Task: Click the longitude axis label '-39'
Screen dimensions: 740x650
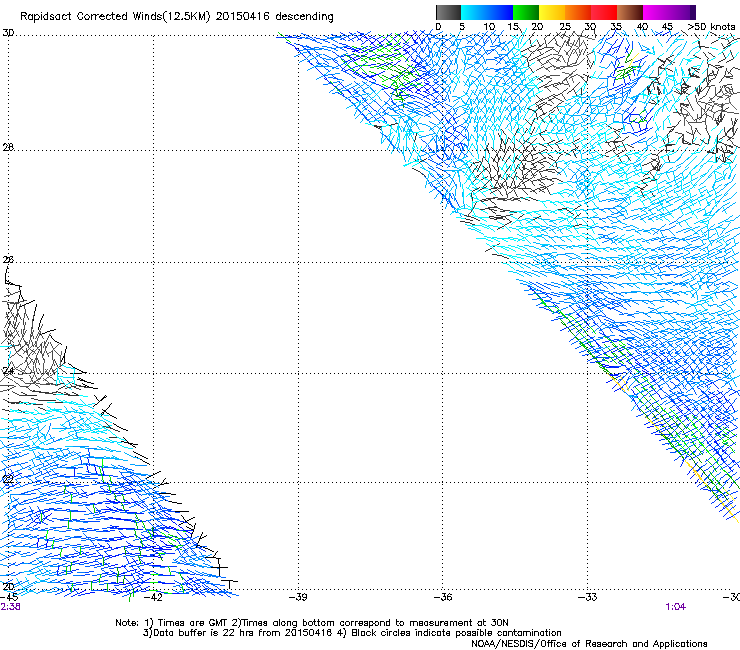Action: [x=298, y=597]
